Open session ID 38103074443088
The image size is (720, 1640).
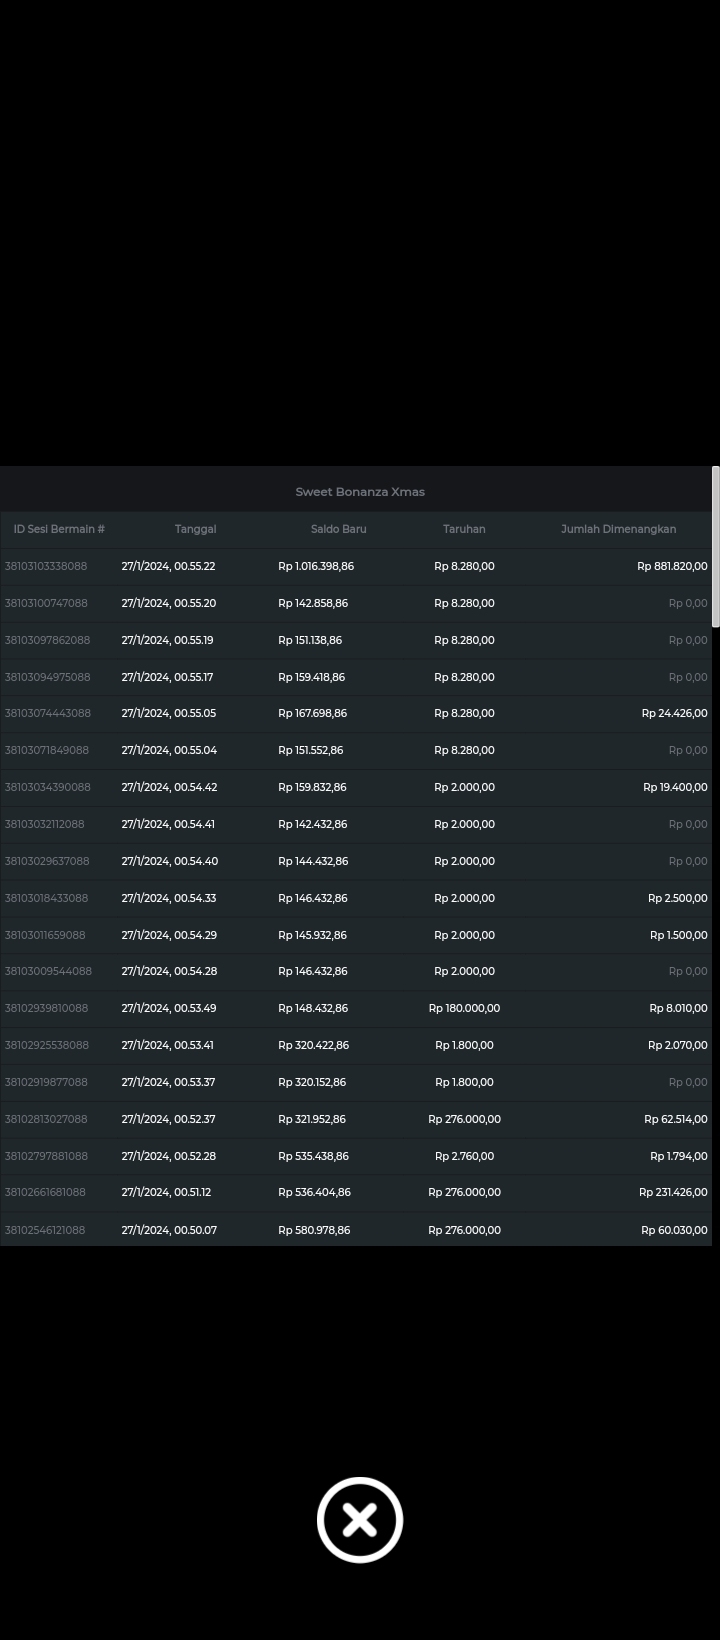(x=47, y=713)
